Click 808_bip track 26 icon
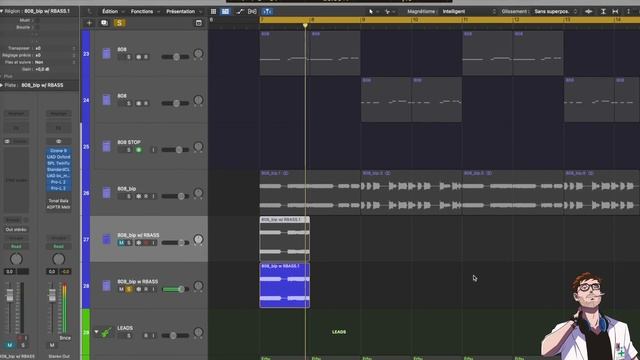The image size is (640, 360). (106, 193)
